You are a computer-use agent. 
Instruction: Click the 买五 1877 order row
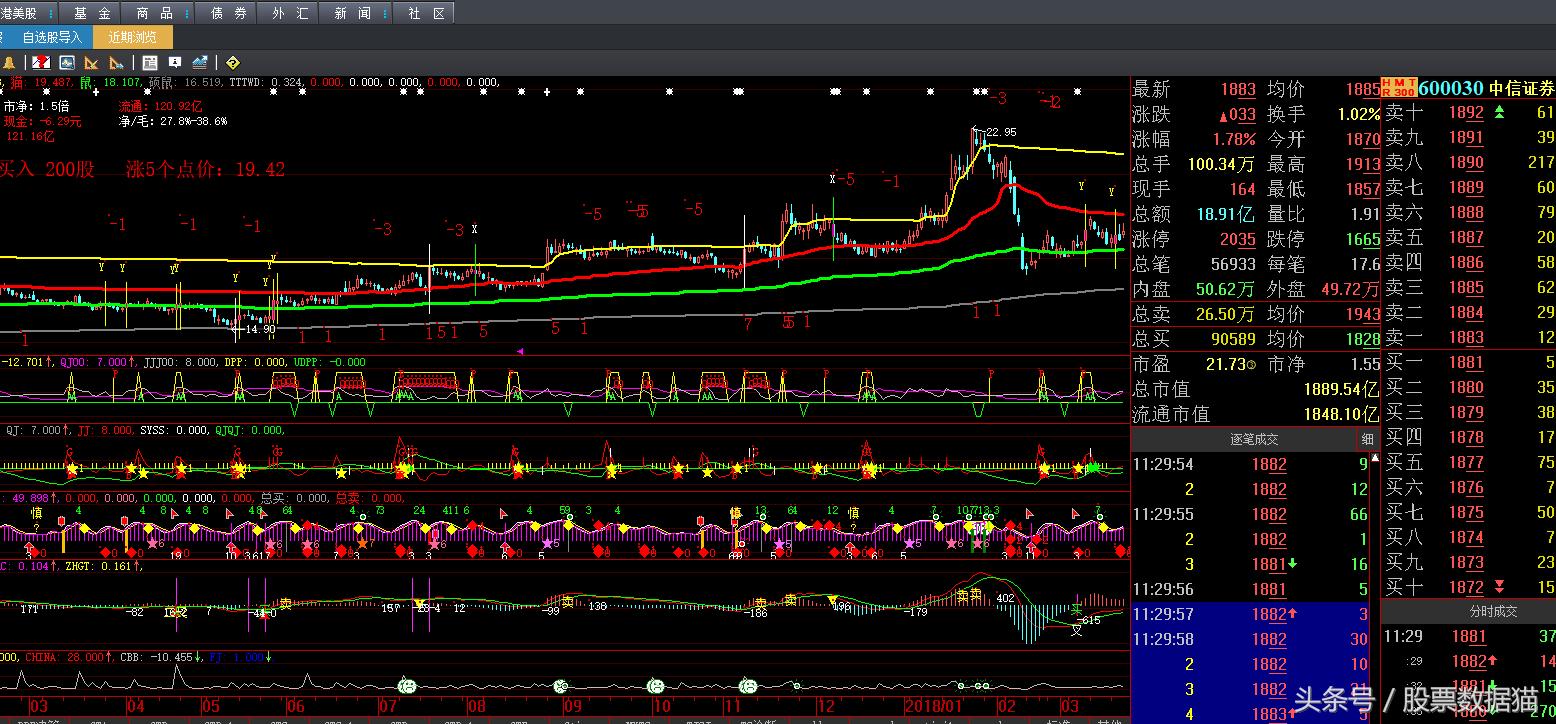pyautogui.click(x=1469, y=462)
